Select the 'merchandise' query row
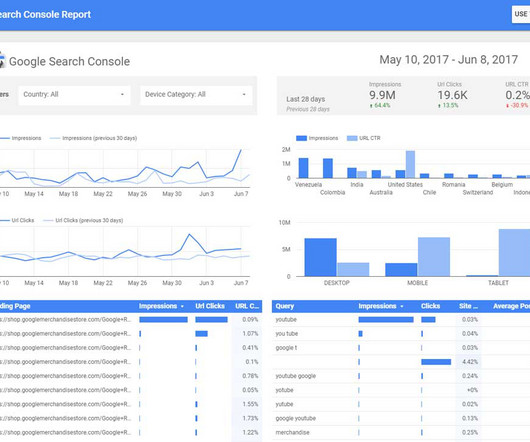530x442 pixels. 401,433
